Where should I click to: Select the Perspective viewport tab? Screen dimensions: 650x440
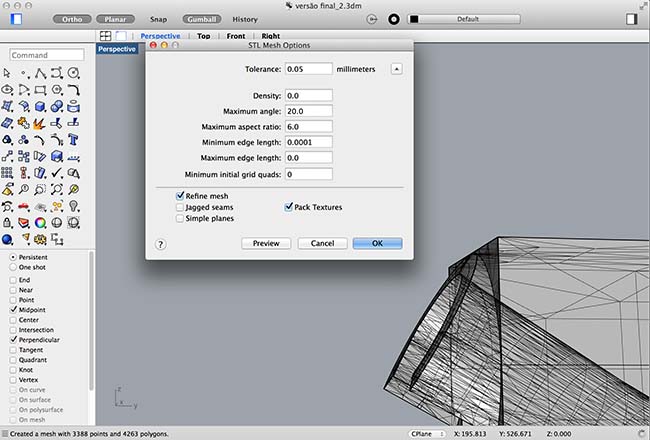pyautogui.click(x=160, y=36)
